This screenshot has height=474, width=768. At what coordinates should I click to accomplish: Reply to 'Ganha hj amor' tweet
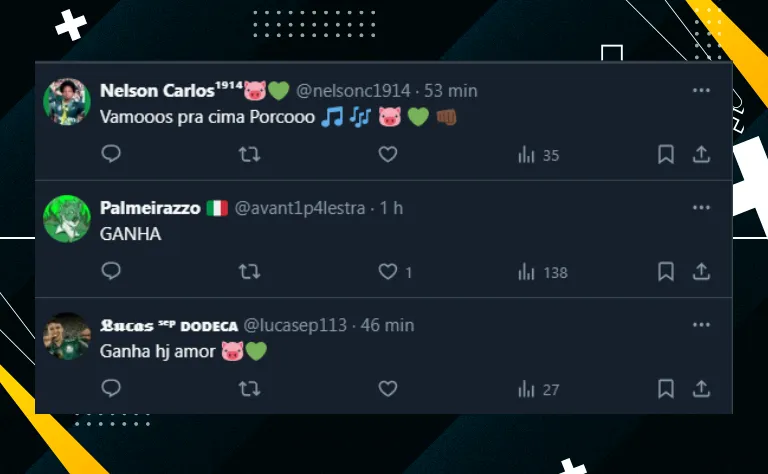[x=111, y=388]
